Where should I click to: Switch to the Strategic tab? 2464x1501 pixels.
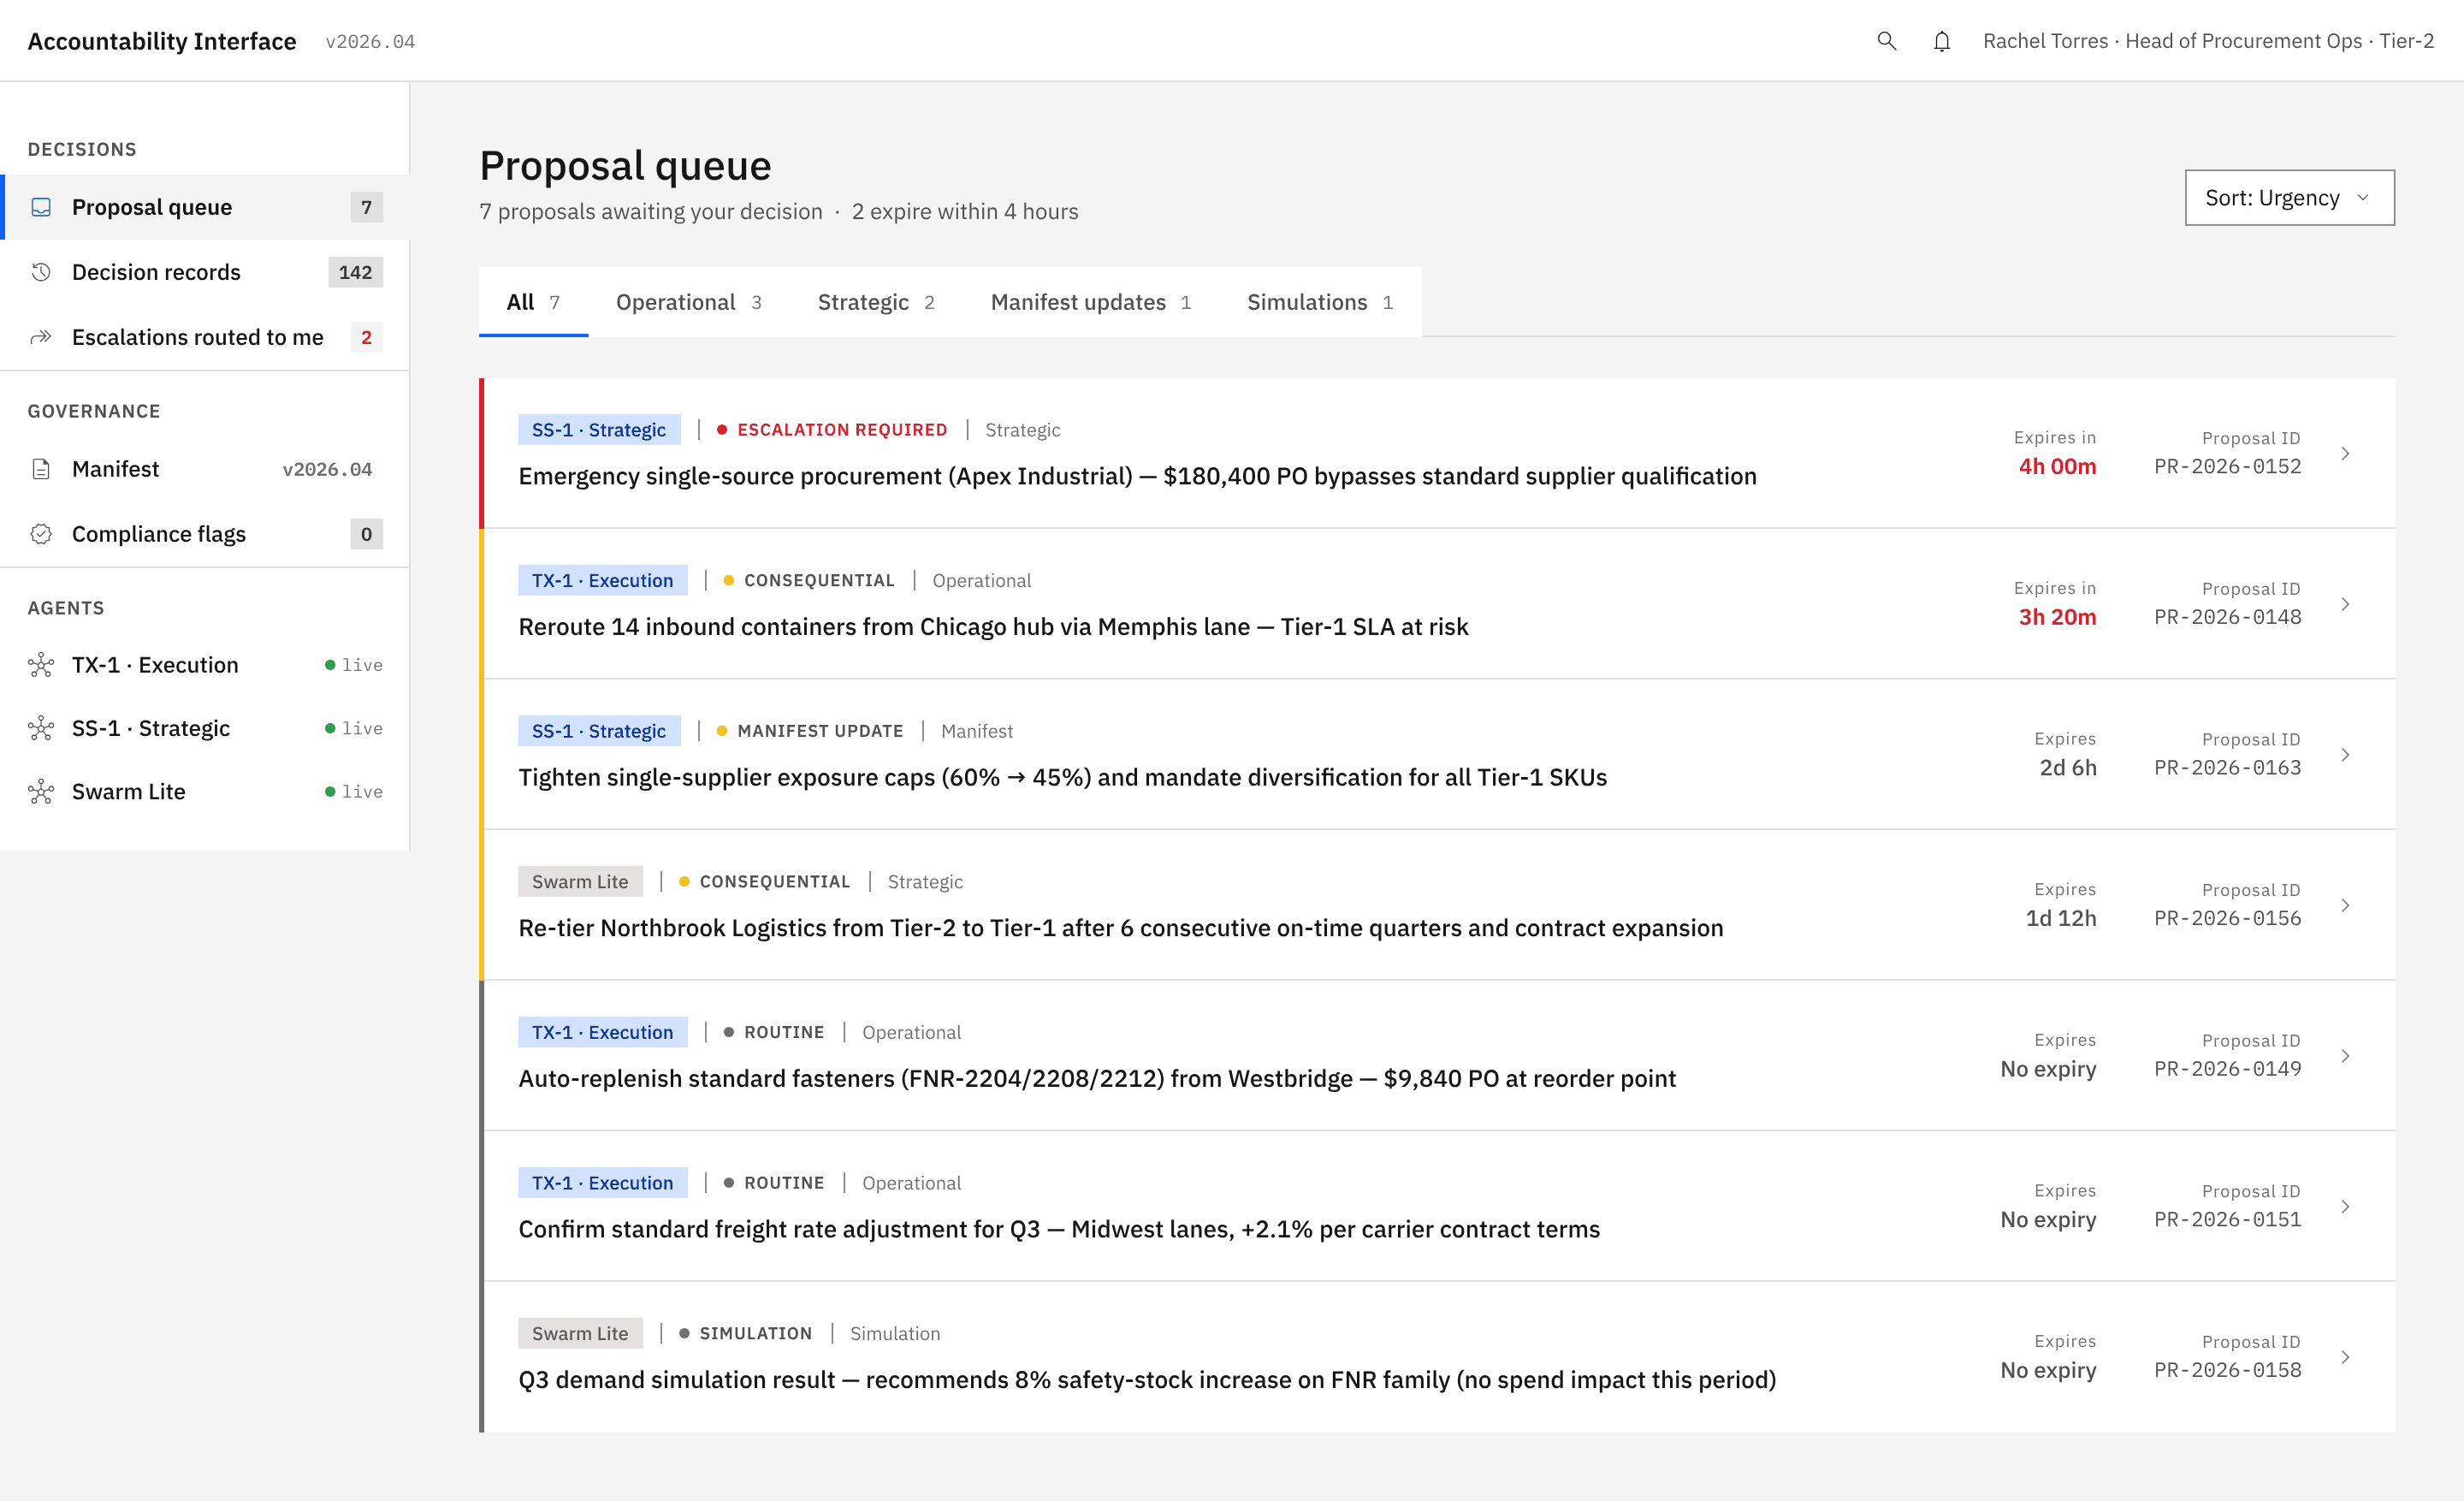click(x=876, y=302)
